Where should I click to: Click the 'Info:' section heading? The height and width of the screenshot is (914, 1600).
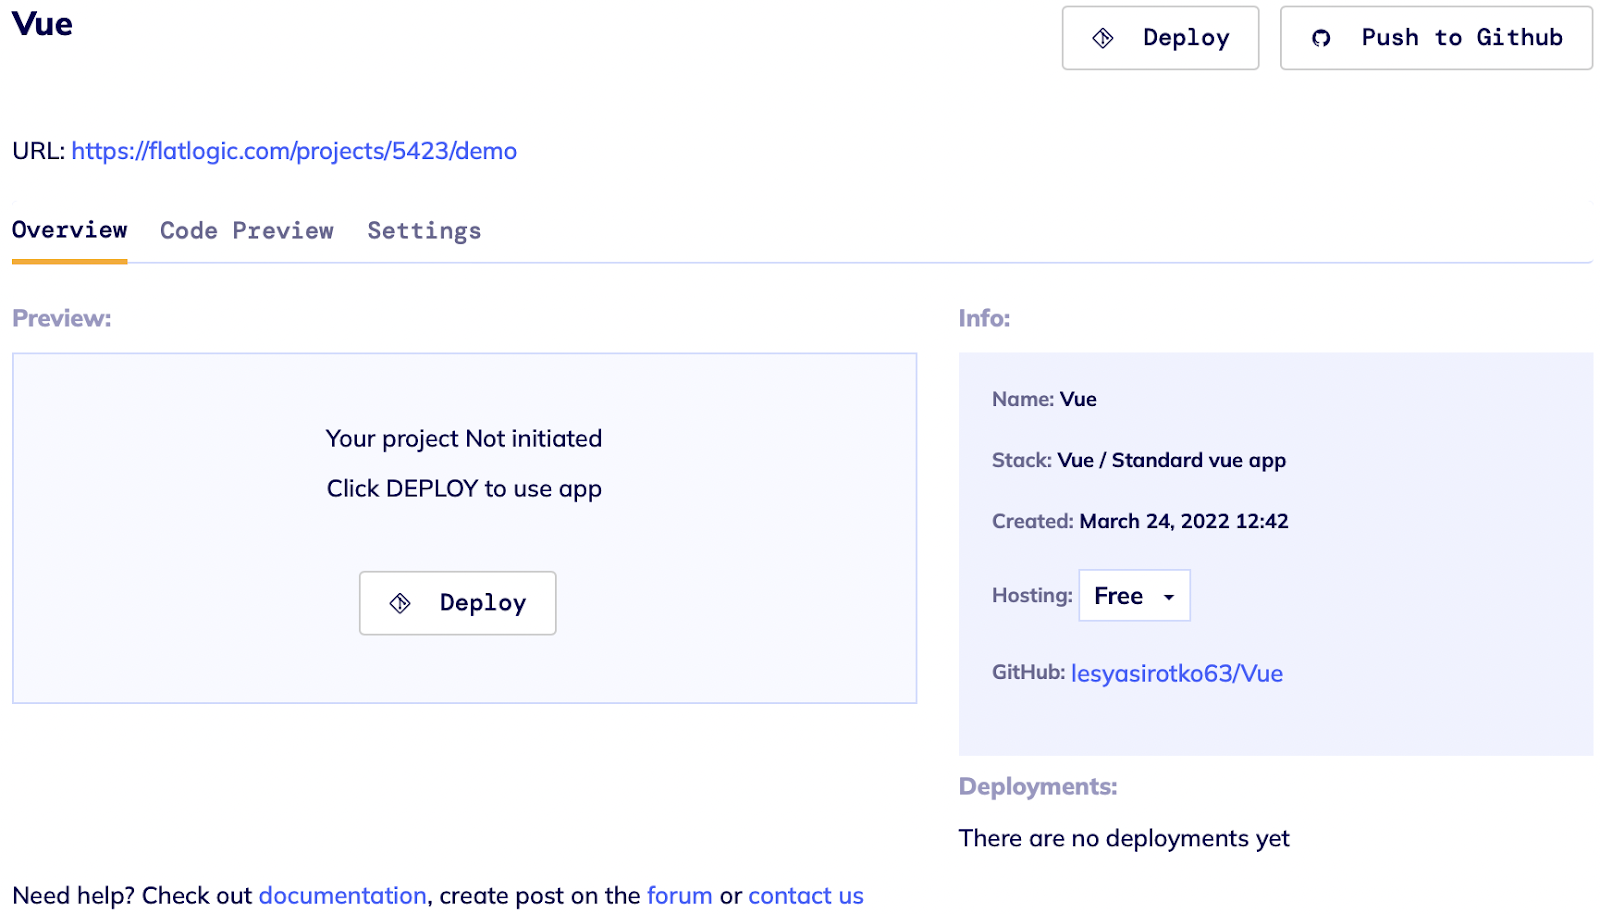click(984, 318)
